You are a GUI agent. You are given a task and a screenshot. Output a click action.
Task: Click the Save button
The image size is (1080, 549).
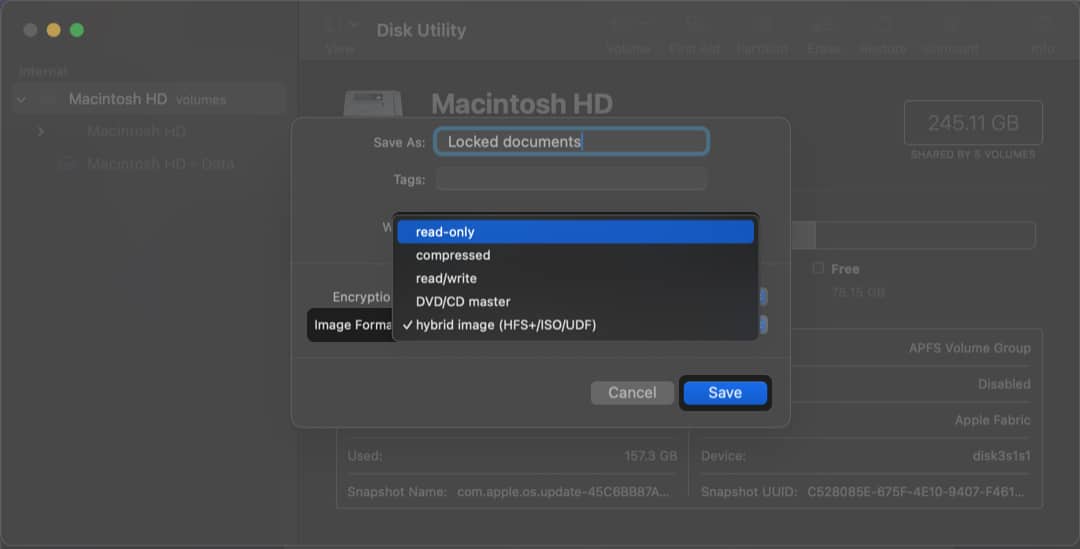click(725, 393)
